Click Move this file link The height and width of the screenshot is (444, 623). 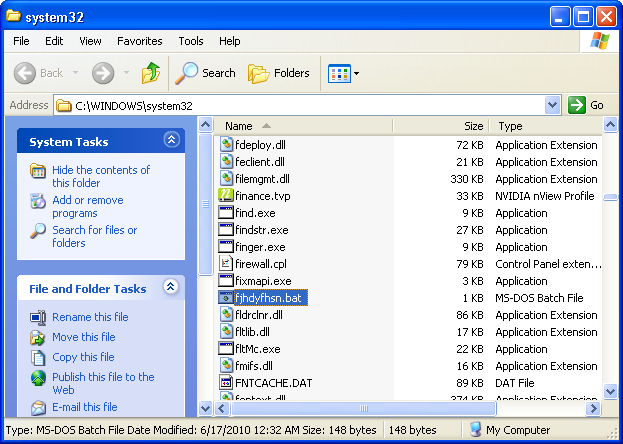point(84,337)
